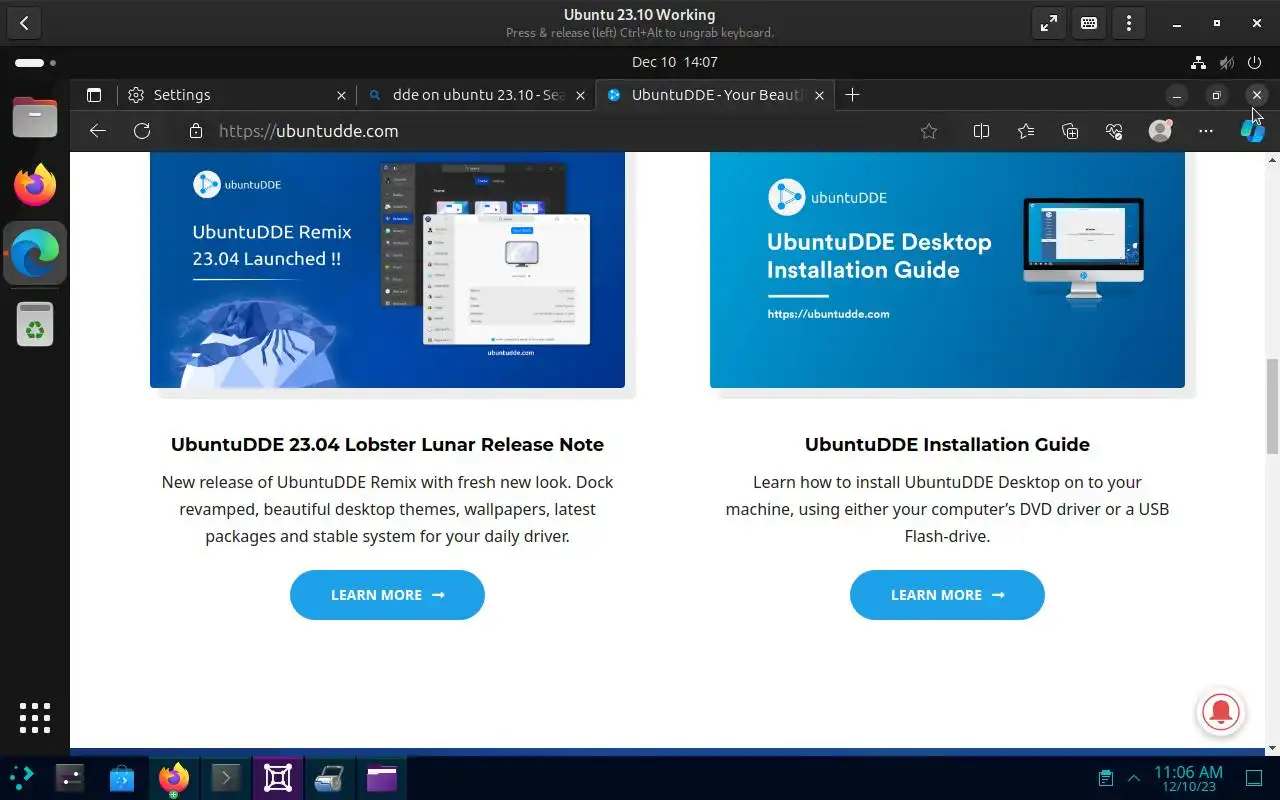Open the scanner app in the taskbar
The image size is (1280, 800).
click(330, 778)
